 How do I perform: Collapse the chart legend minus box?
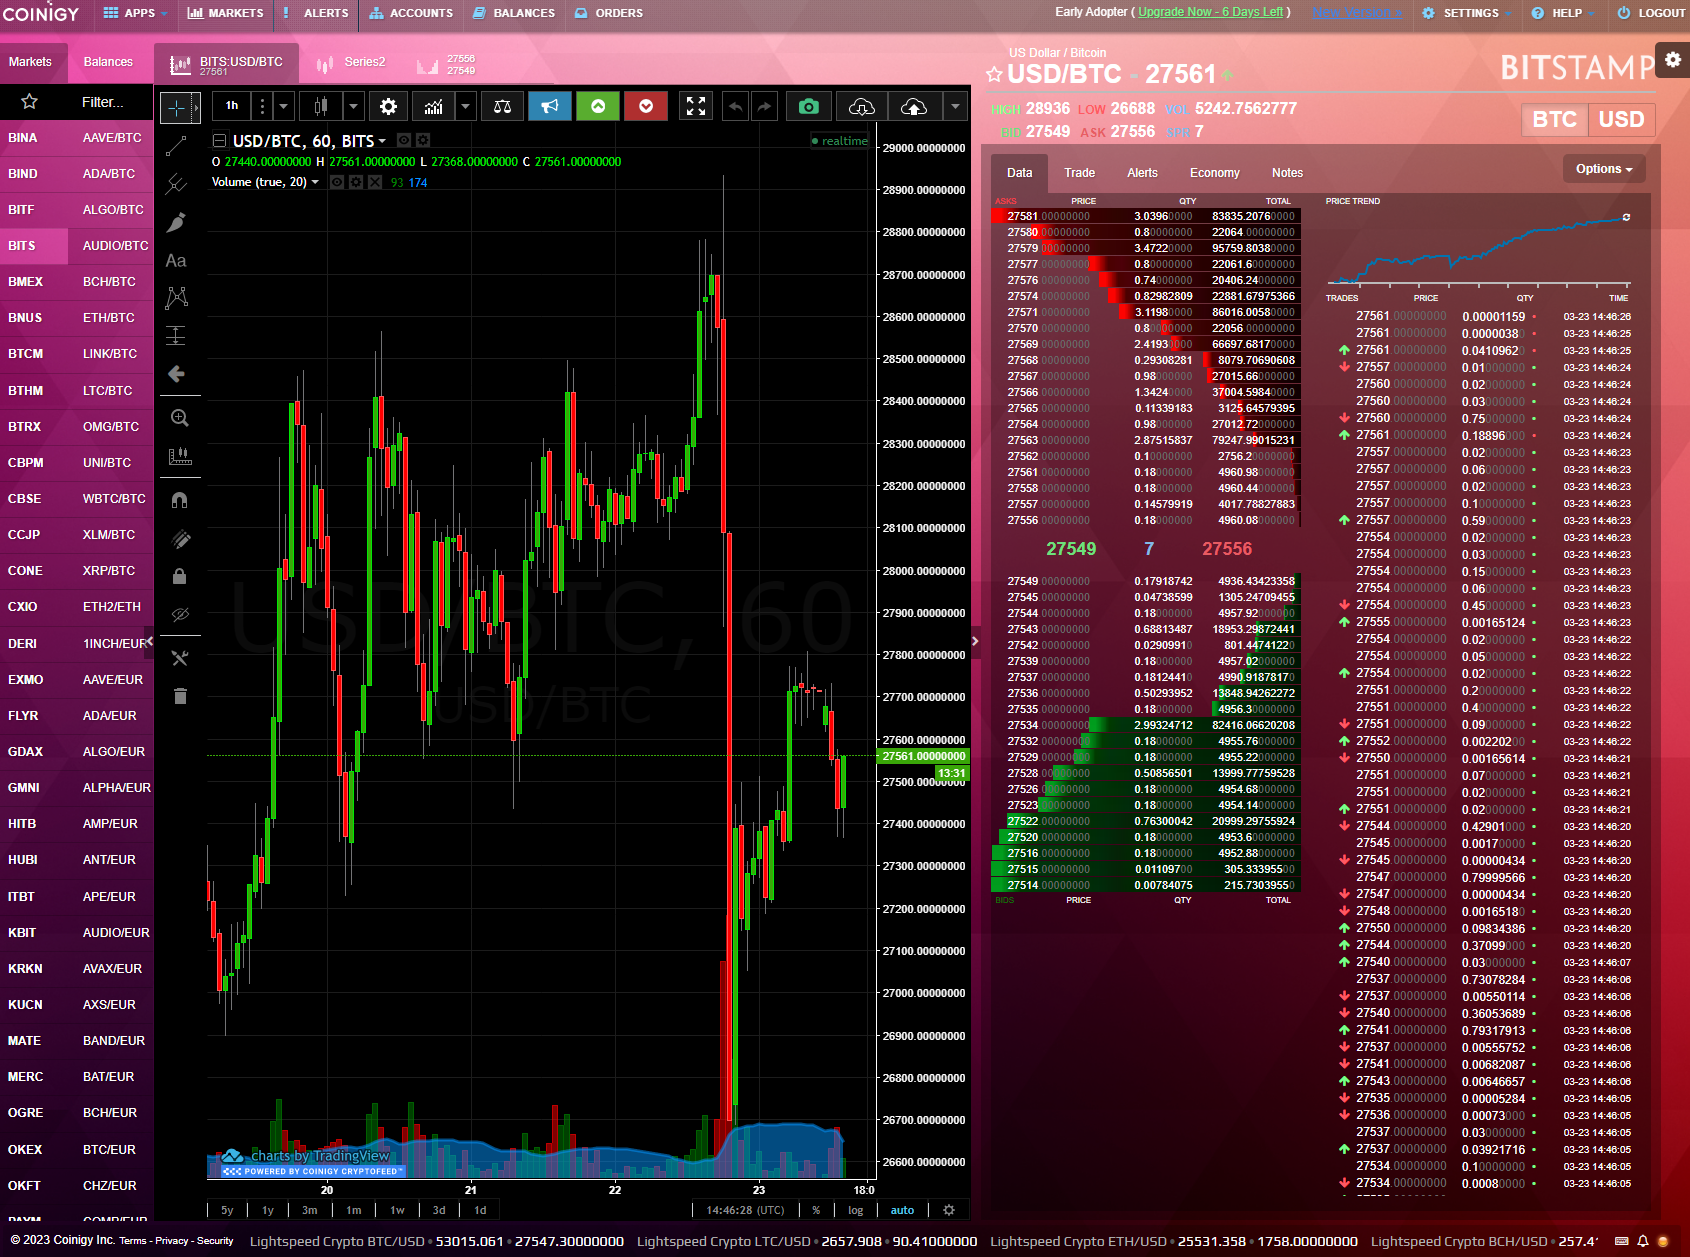click(220, 141)
